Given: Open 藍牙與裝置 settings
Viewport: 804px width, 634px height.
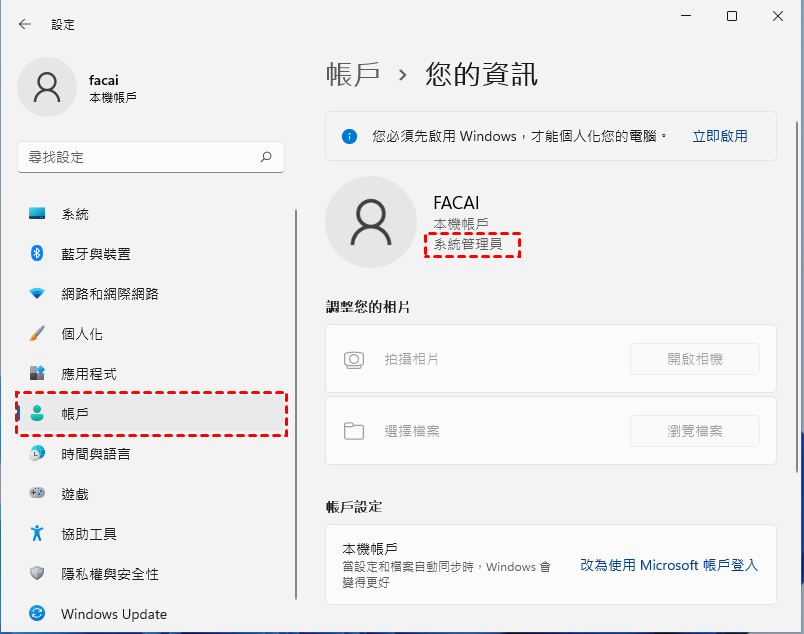Looking at the screenshot, I should (151, 253).
